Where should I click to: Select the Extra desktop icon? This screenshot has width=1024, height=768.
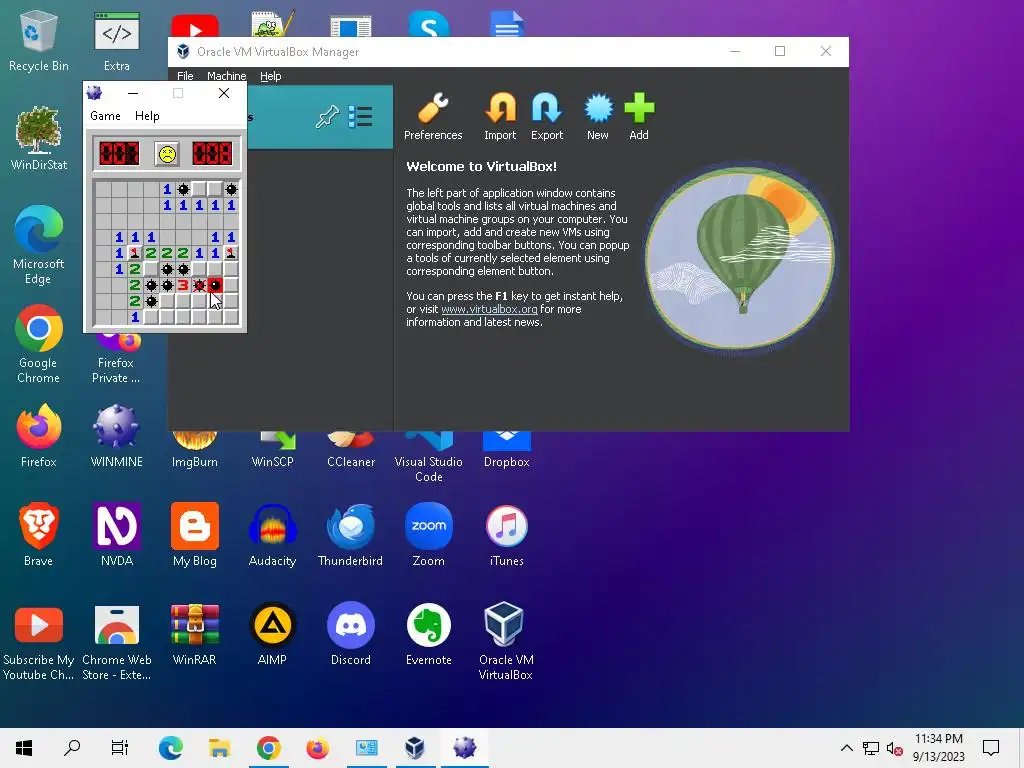[x=116, y=40]
